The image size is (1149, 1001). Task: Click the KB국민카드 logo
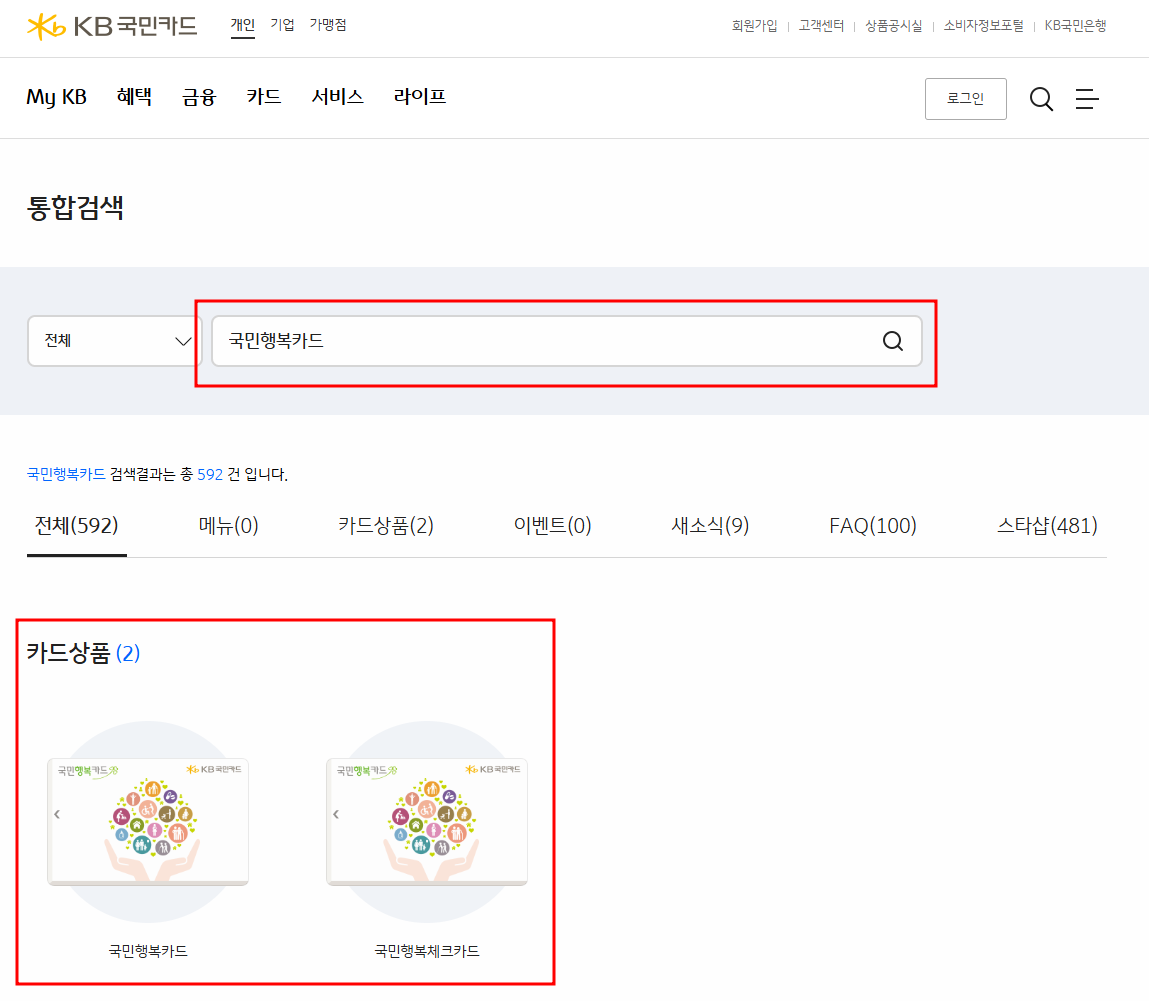point(112,26)
